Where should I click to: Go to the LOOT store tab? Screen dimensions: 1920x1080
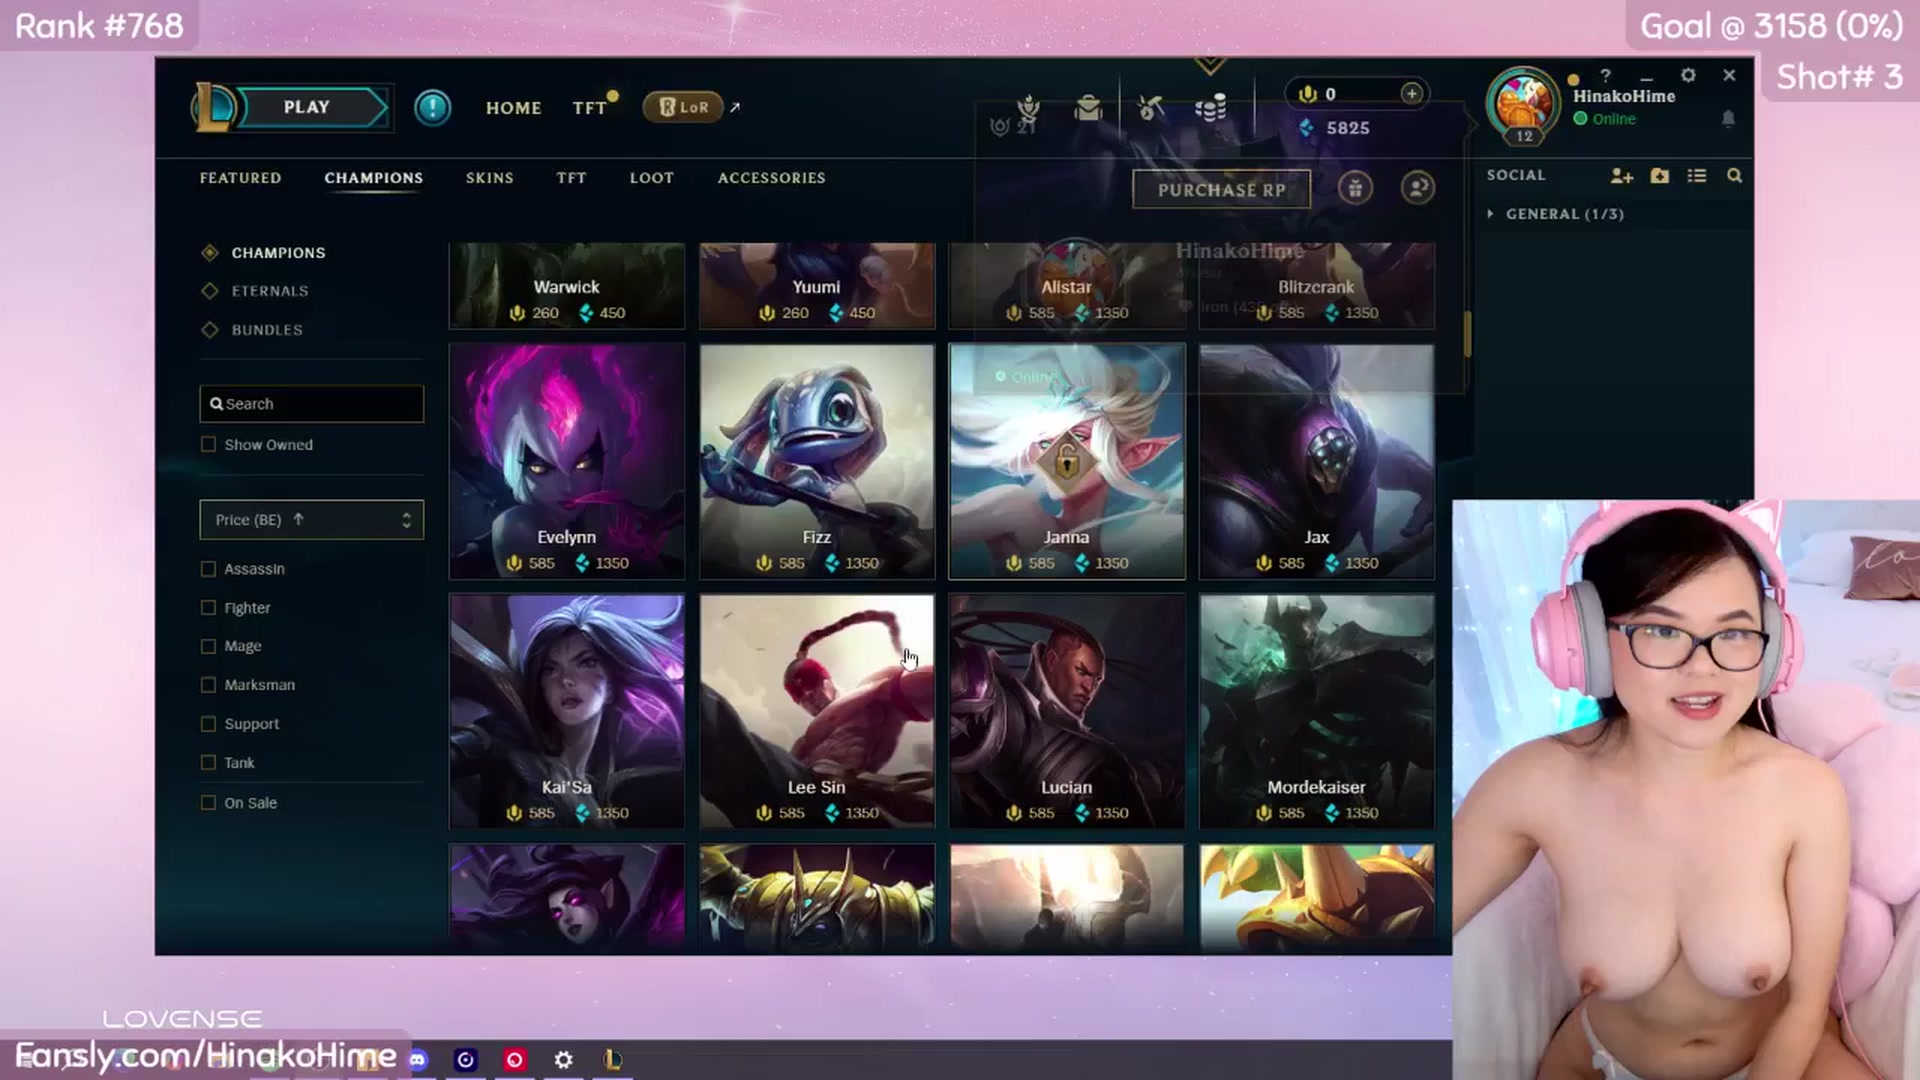pos(652,178)
